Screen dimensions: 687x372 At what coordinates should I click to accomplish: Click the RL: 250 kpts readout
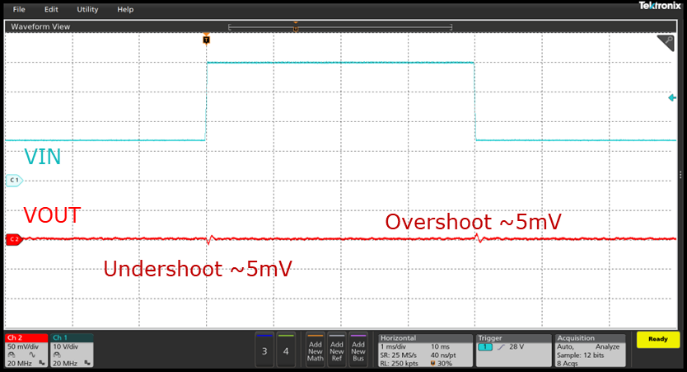tap(399, 363)
